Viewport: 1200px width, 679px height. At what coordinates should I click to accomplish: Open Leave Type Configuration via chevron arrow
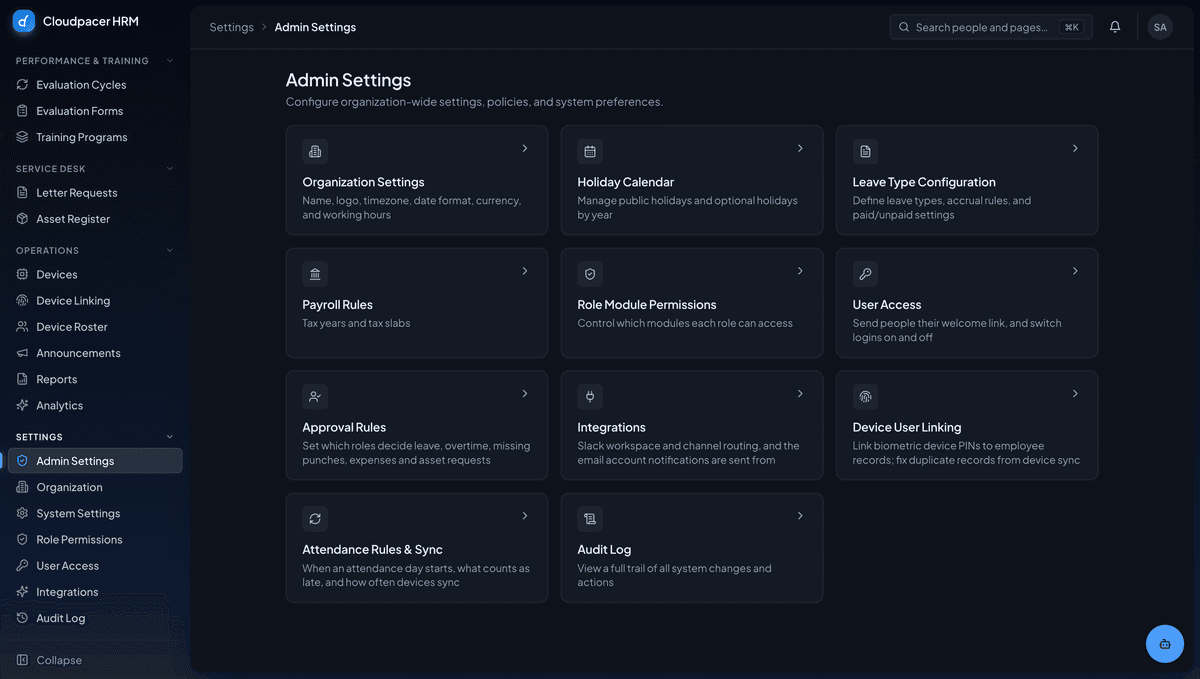click(1075, 148)
